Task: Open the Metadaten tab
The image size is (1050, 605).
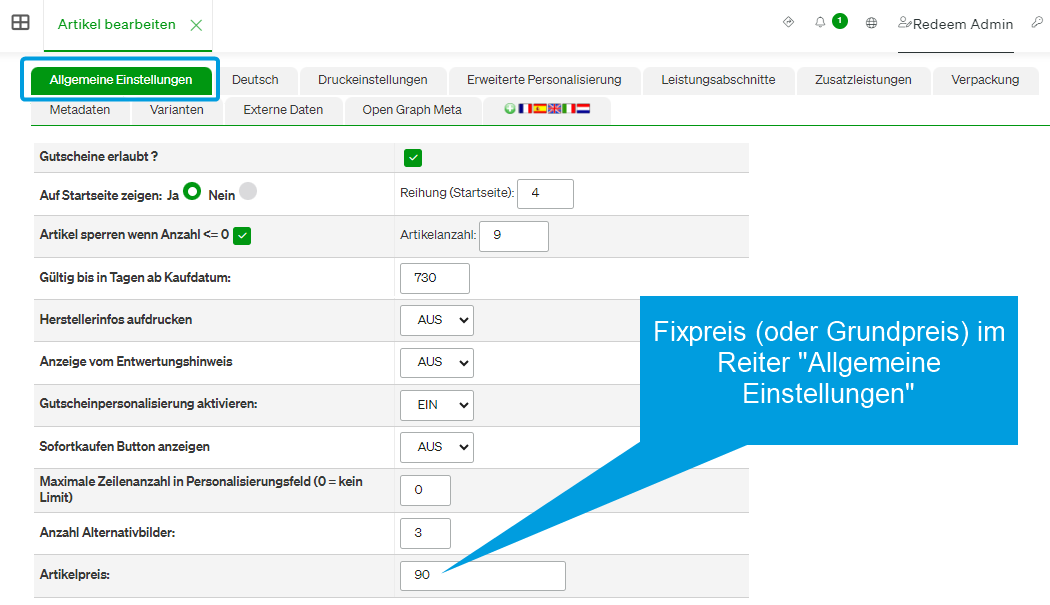Action: 80,110
